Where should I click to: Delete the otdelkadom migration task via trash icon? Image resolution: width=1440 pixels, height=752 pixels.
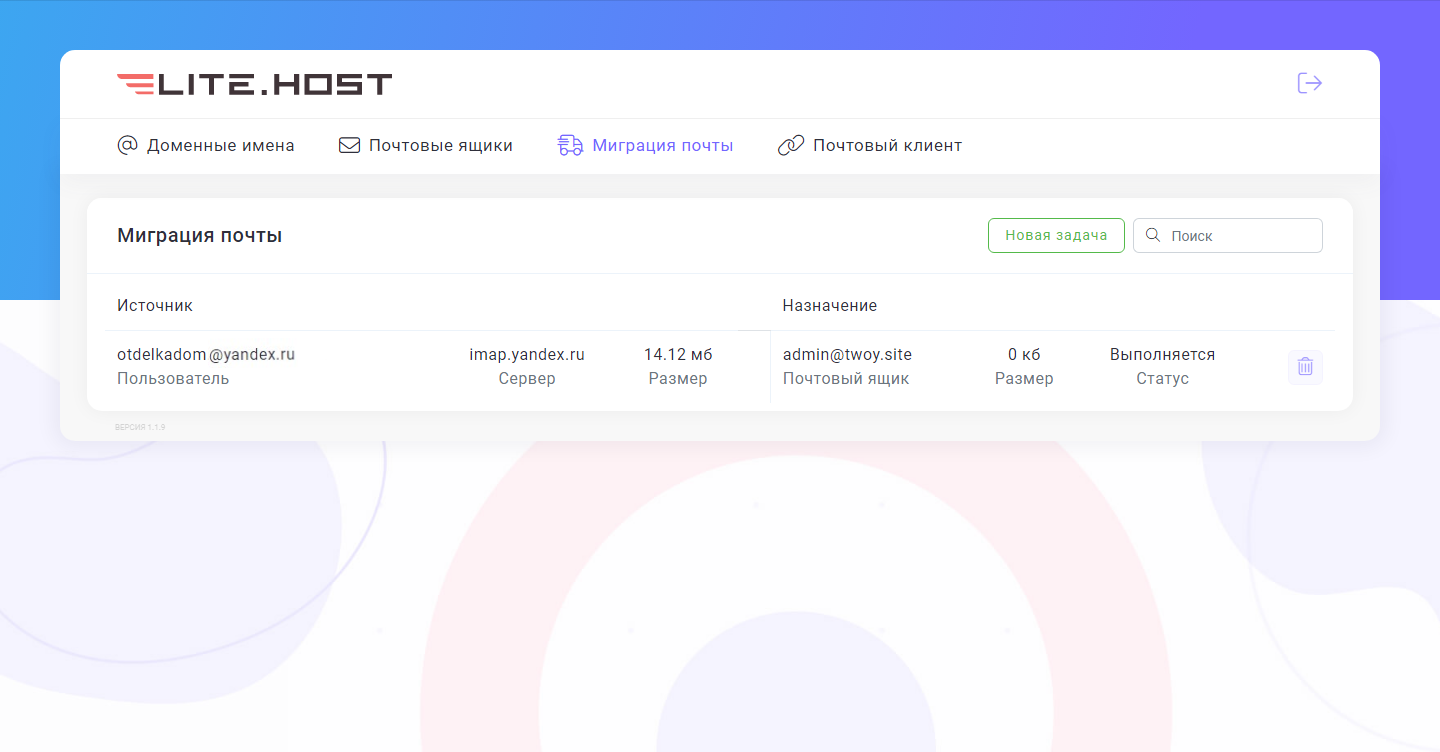(1305, 367)
